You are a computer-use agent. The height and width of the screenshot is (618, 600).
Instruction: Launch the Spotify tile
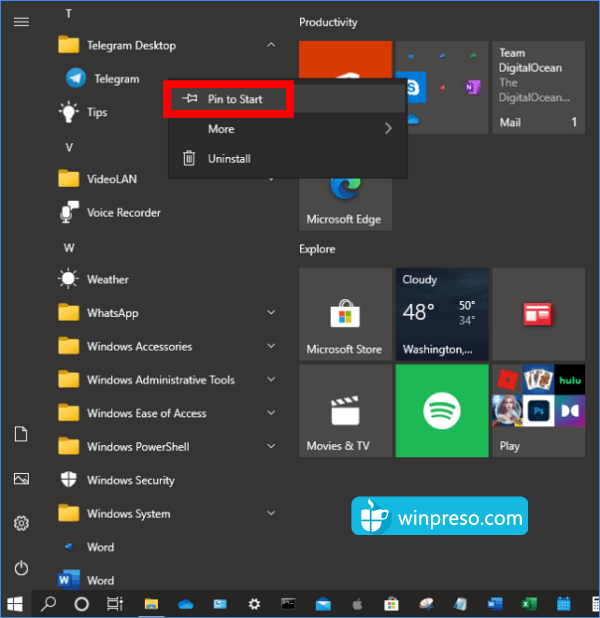pyautogui.click(x=442, y=411)
